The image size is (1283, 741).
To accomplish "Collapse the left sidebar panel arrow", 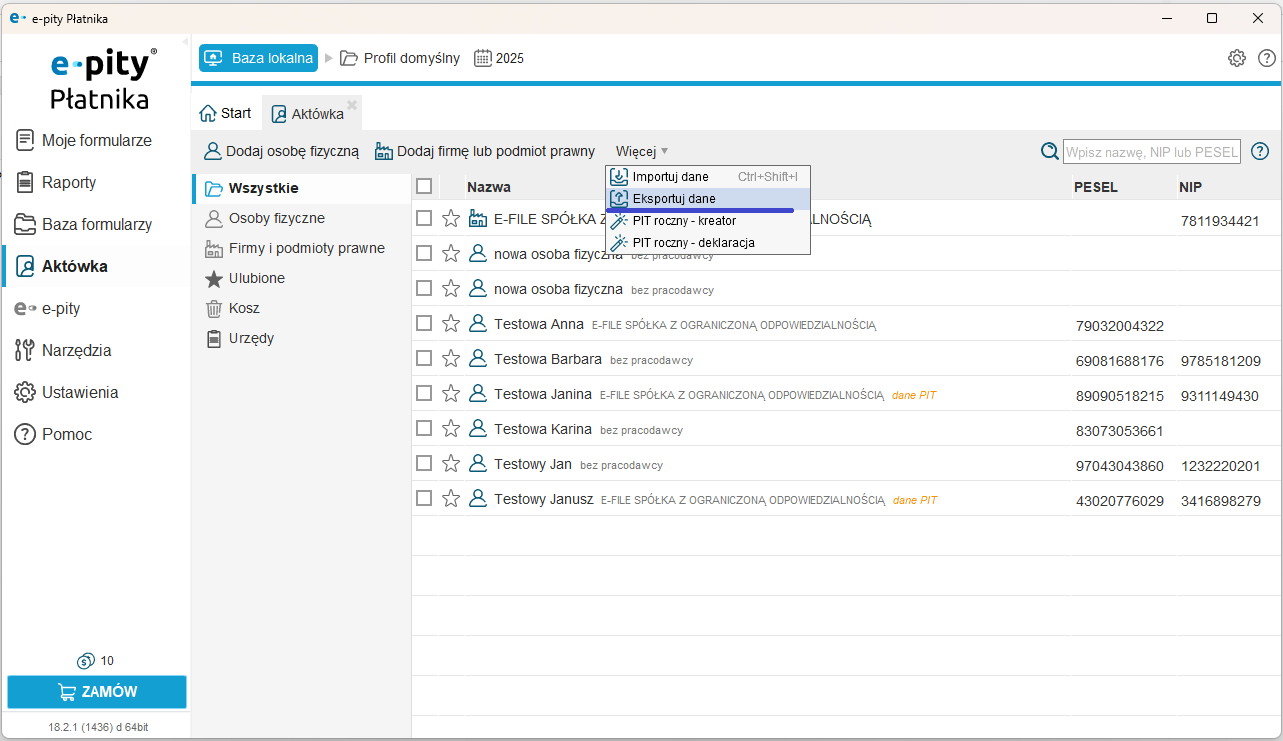I will click(x=185, y=42).
